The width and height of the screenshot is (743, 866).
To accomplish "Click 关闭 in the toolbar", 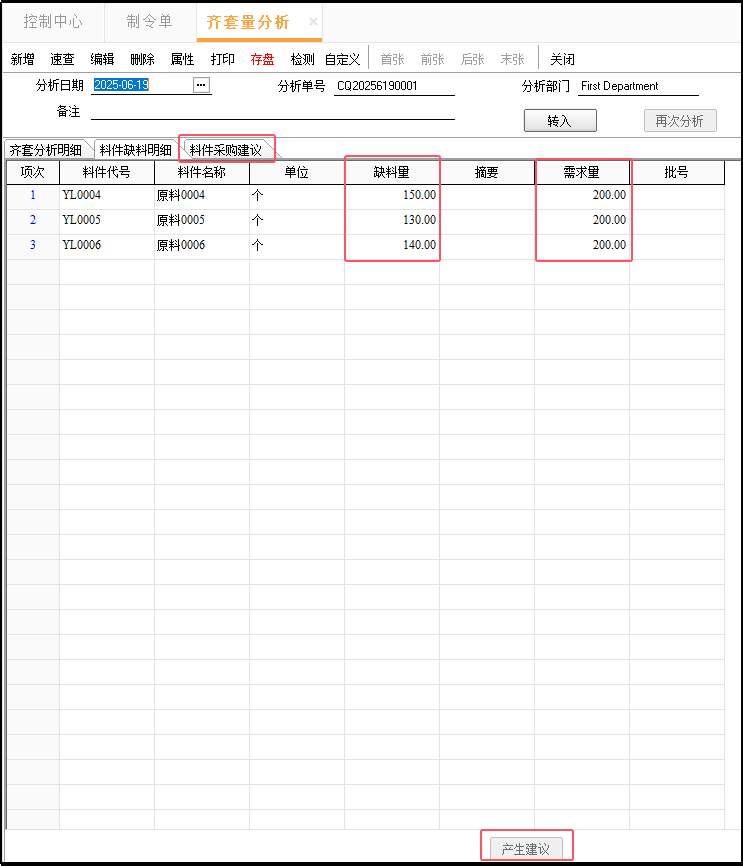I will click(x=562, y=59).
